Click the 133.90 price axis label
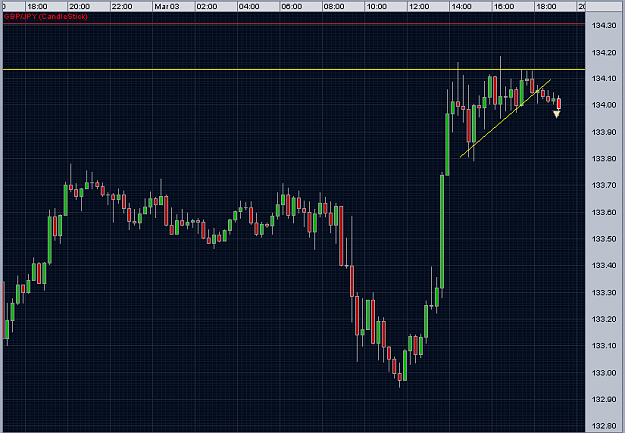The width and height of the screenshot is (625, 433). coord(604,132)
